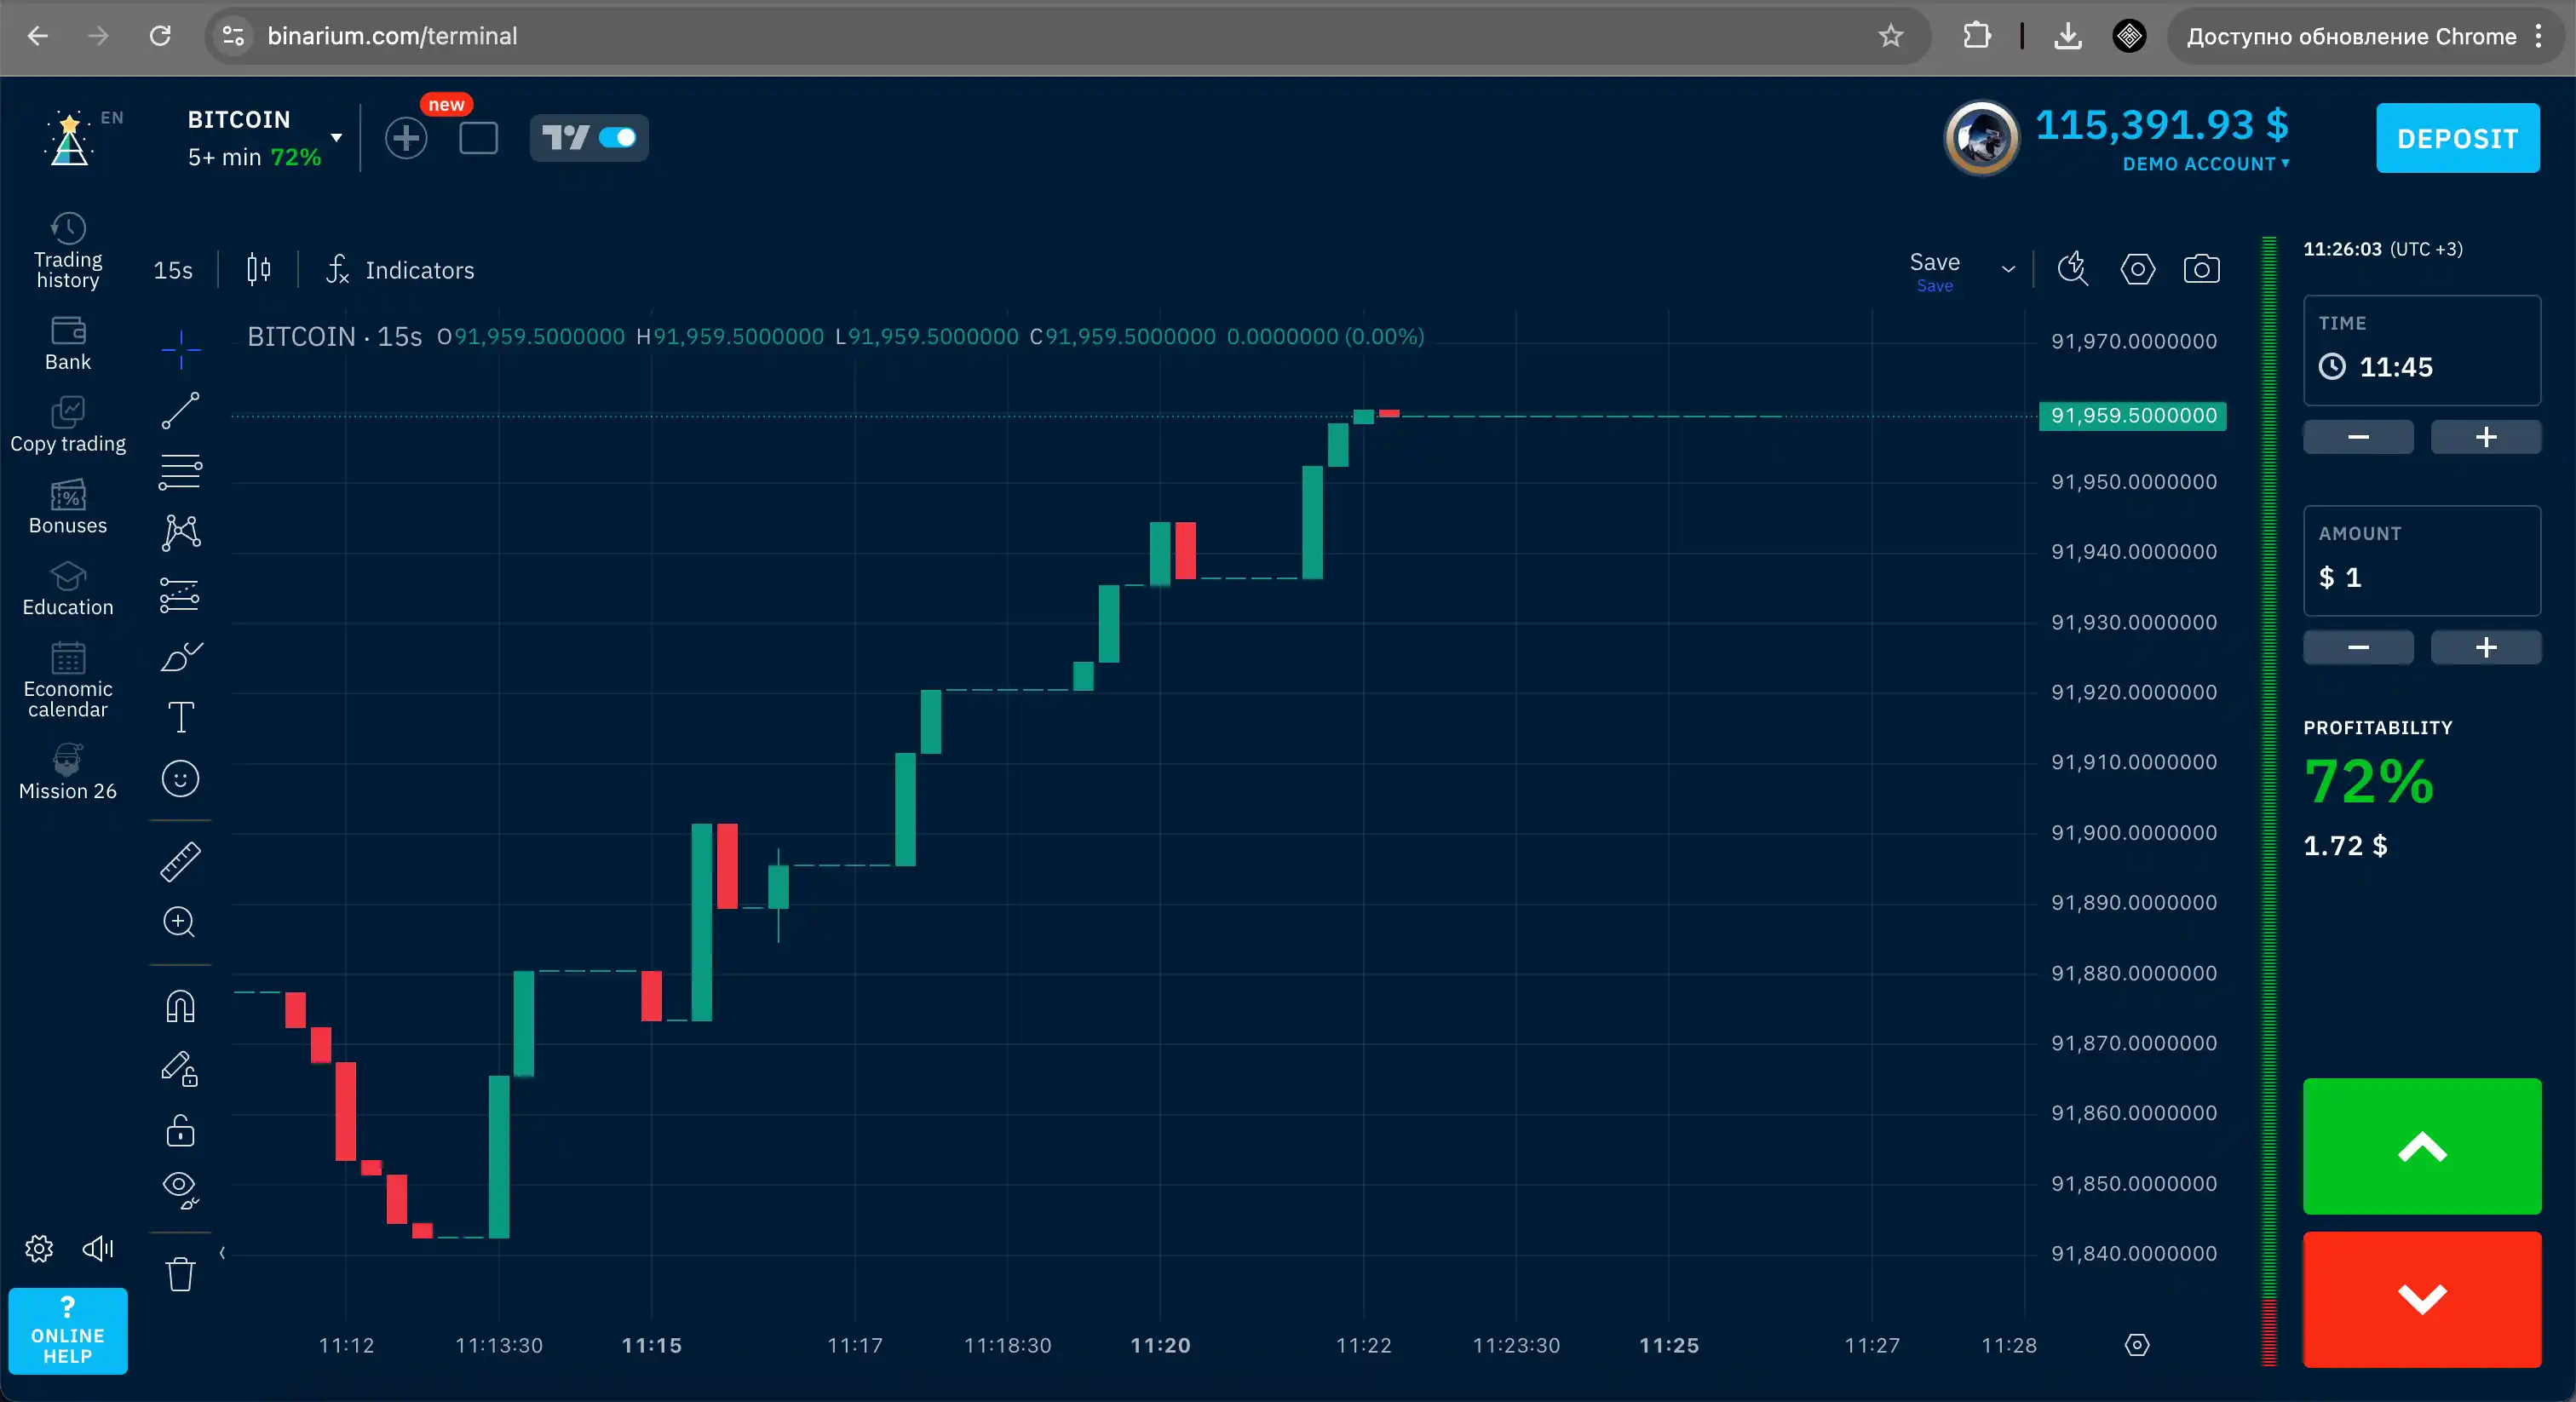This screenshot has height=1402, width=2576.
Task: Edit the $ 1 amount field
Action: click(x=2421, y=560)
